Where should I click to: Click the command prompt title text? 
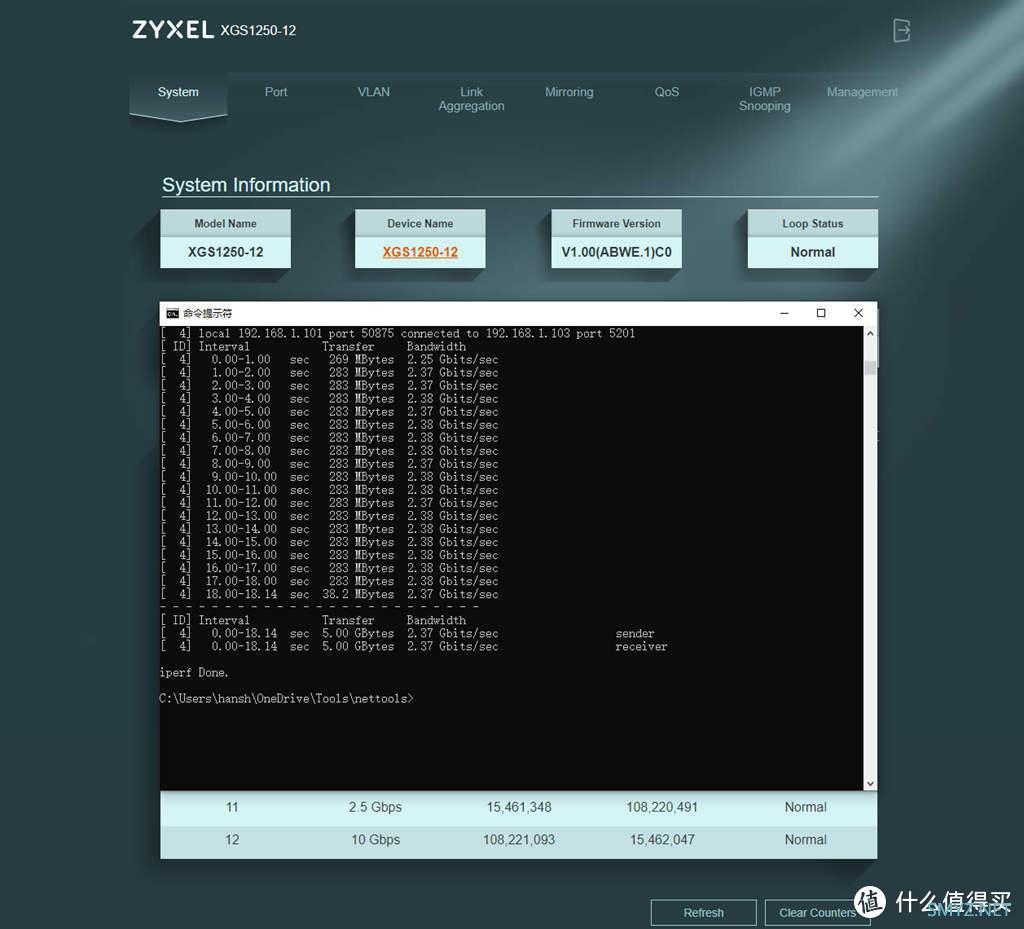207,313
